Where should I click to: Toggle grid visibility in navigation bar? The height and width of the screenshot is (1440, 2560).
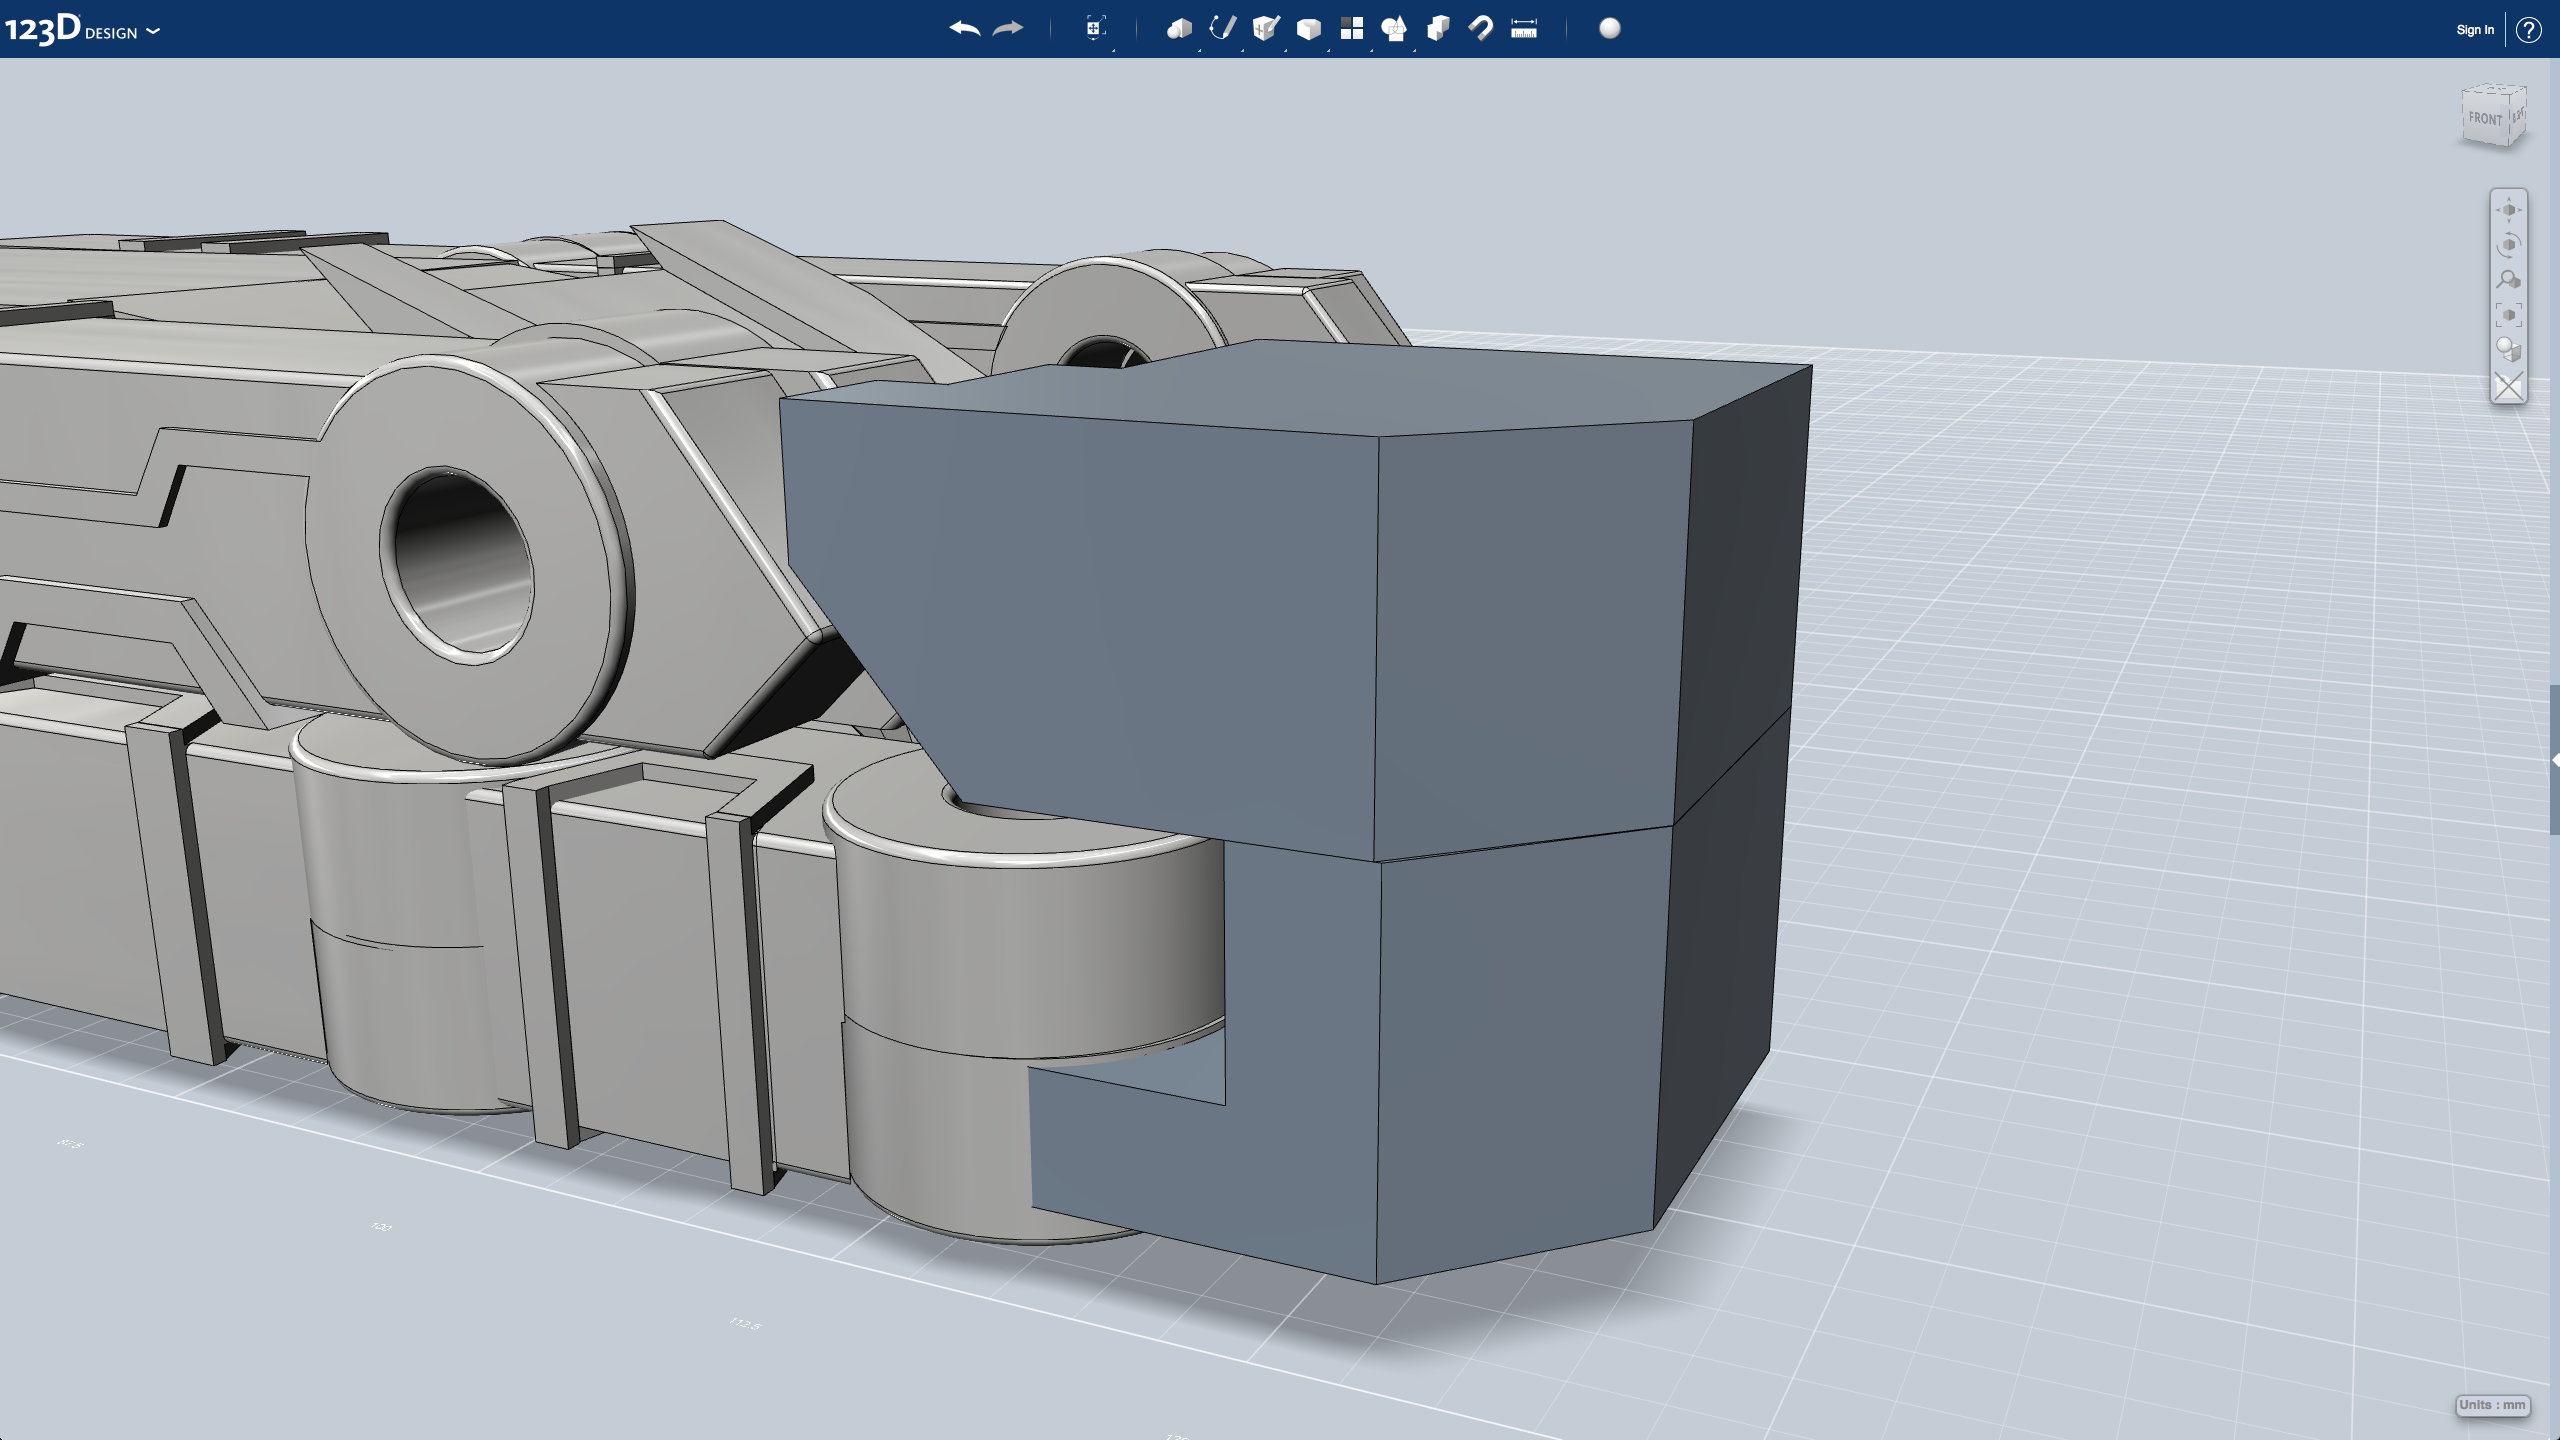tap(2508, 386)
